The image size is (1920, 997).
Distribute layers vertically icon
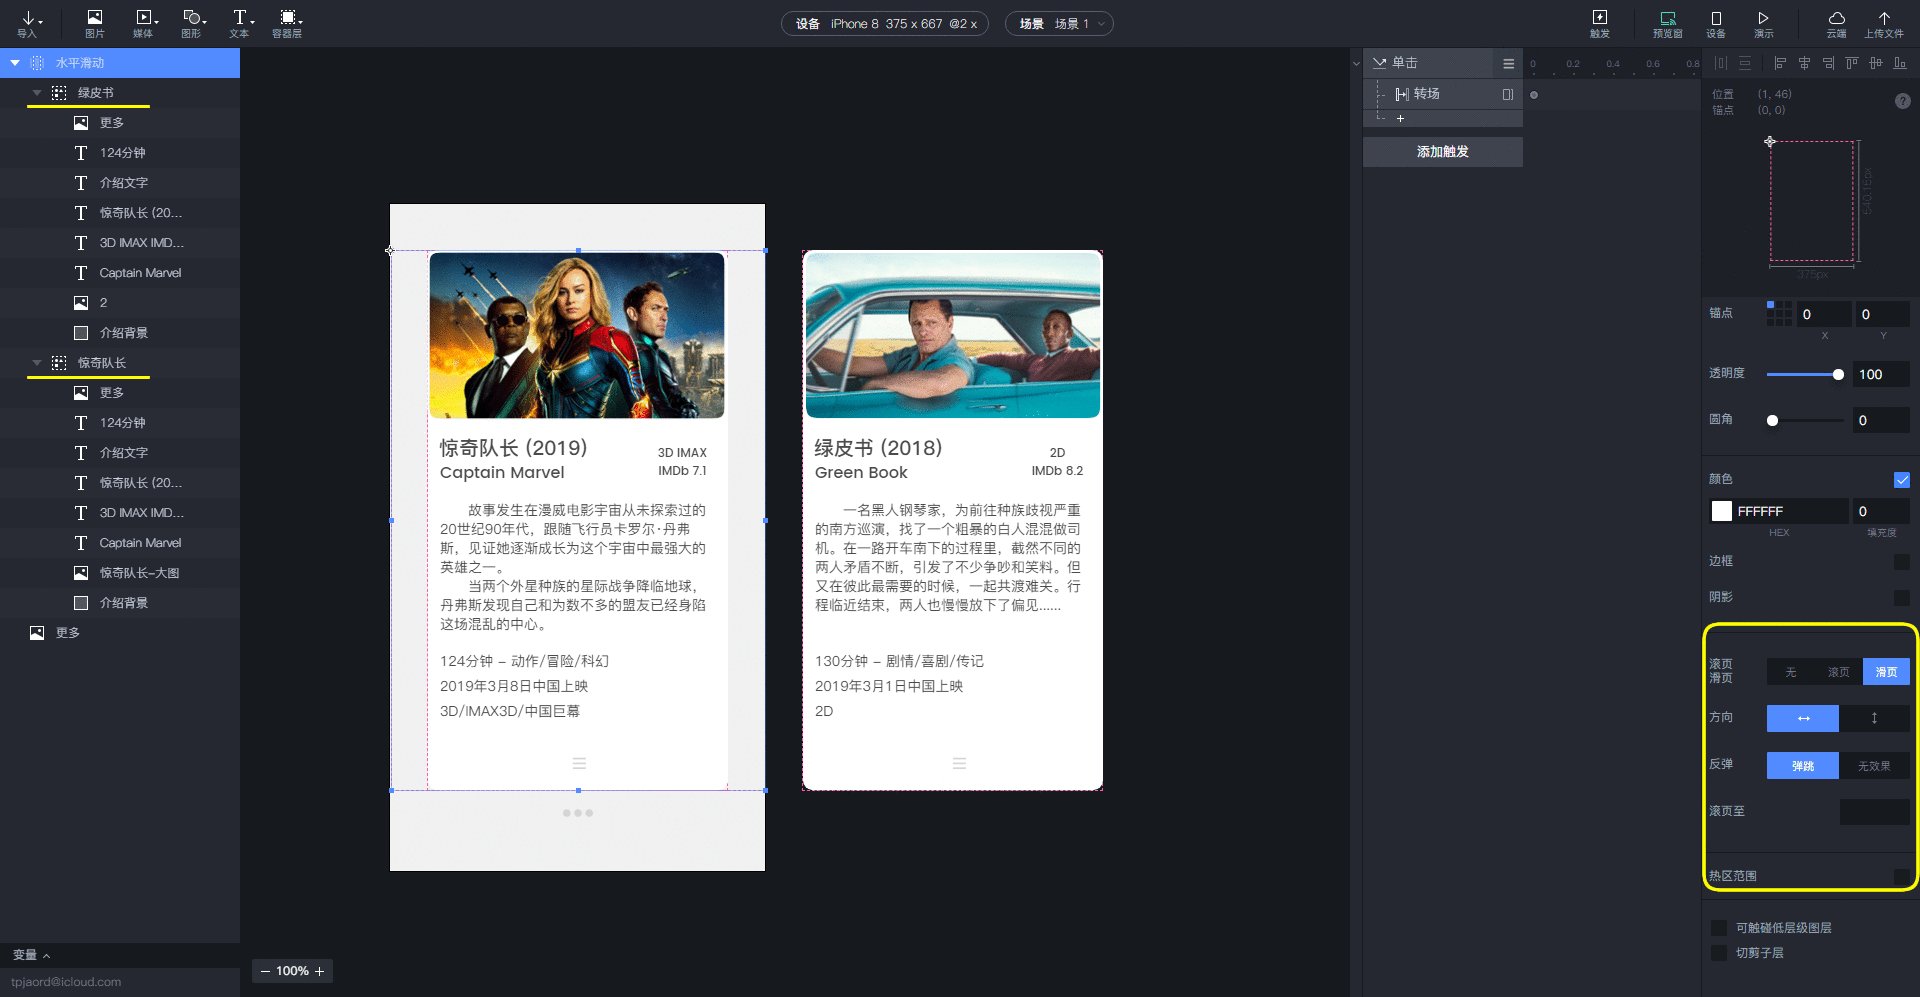point(1745,63)
